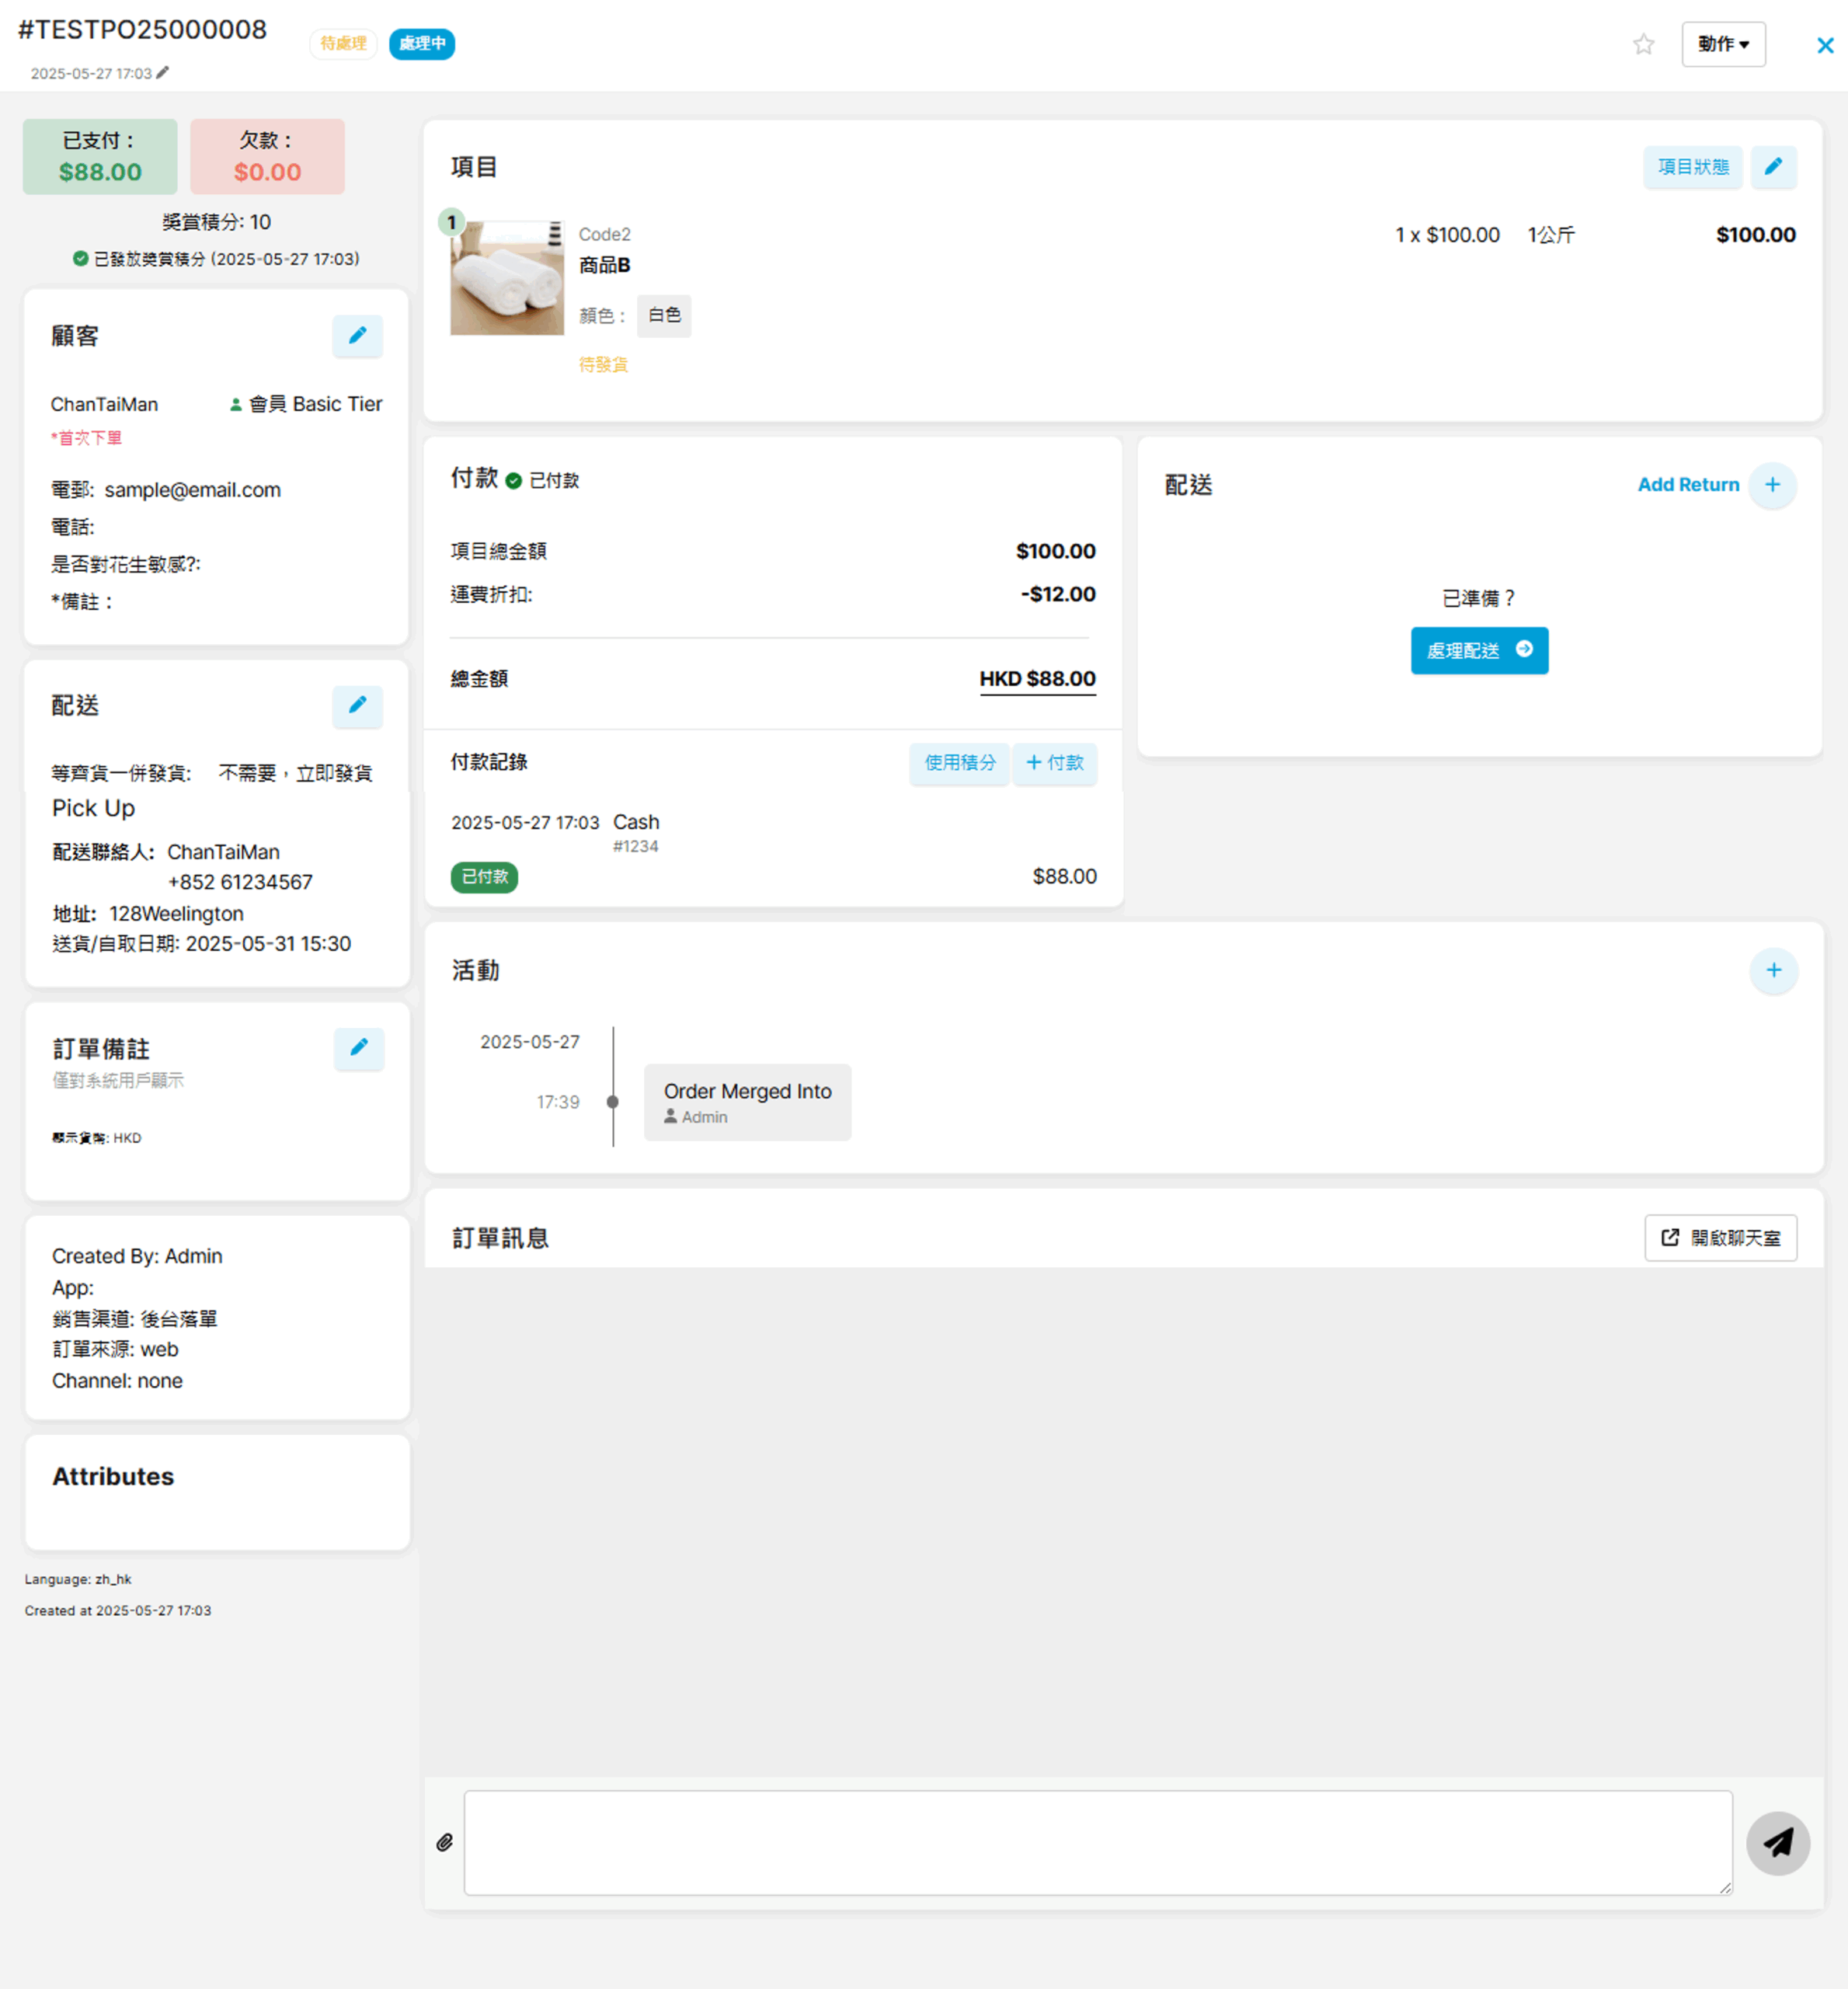Screen dimensions: 1848x1989
Task: Click the Order Merged Into activity entry
Action: (747, 1102)
